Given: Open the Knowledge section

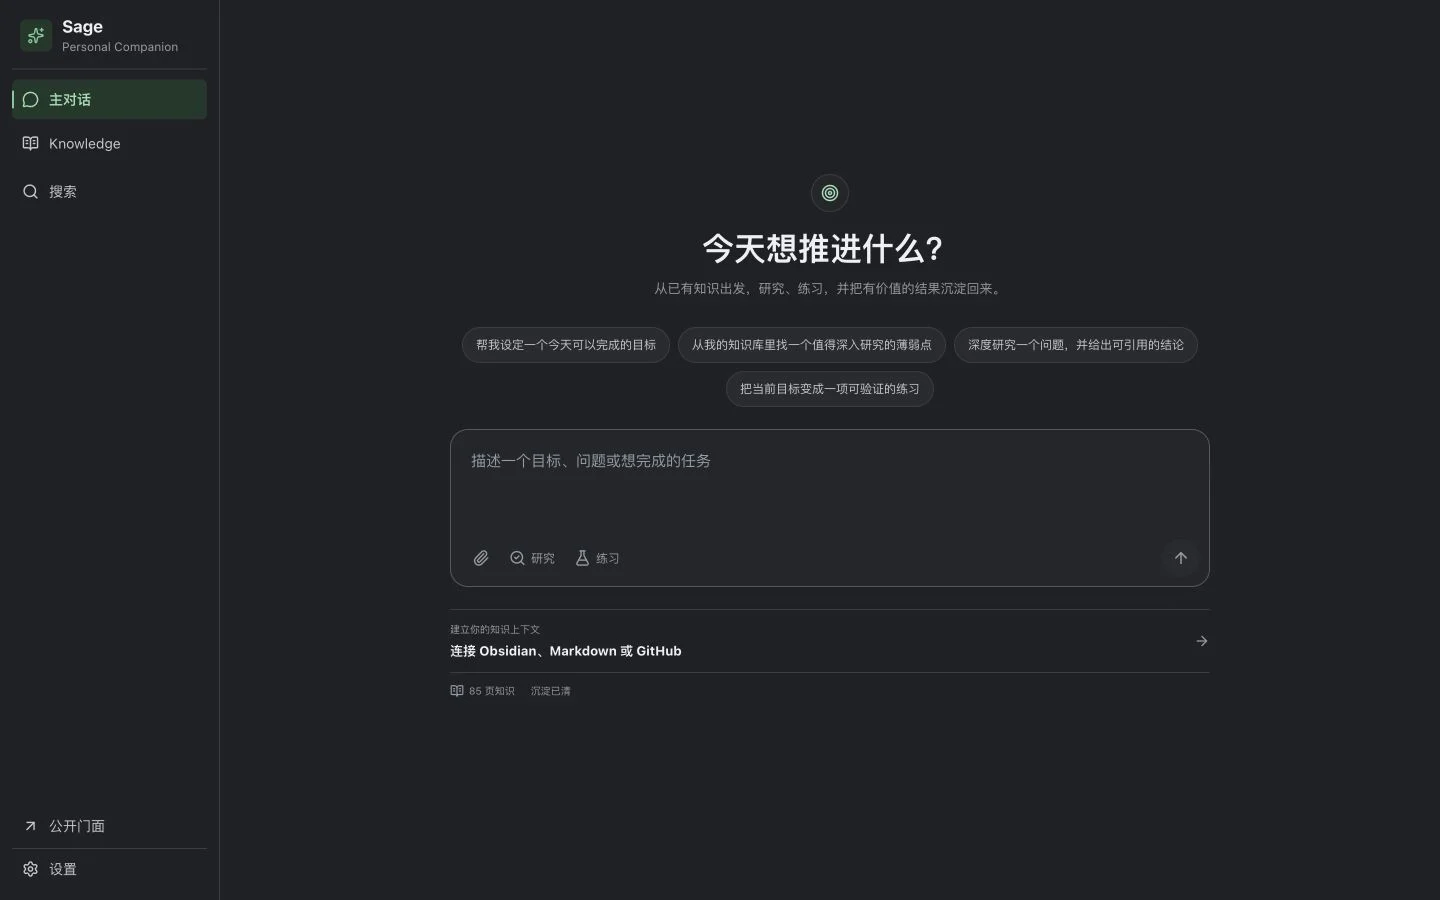Looking at the screenshot, I should click(109, 143).
